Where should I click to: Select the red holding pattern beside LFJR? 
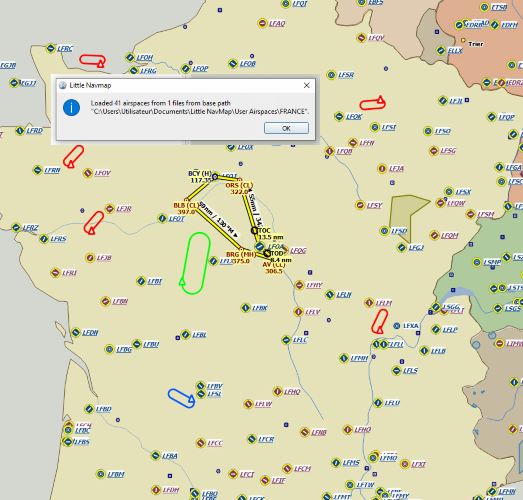93,222
